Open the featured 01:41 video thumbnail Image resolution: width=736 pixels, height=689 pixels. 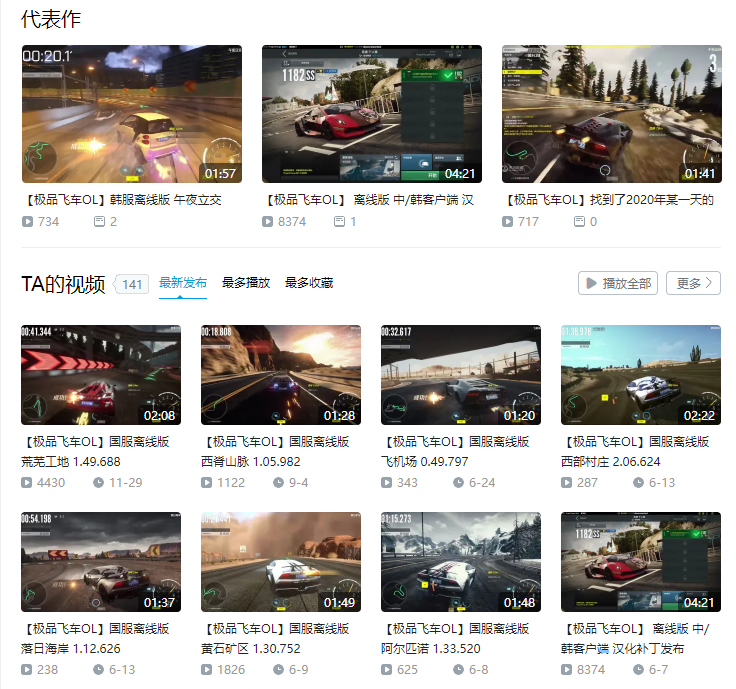coord(612,114)
